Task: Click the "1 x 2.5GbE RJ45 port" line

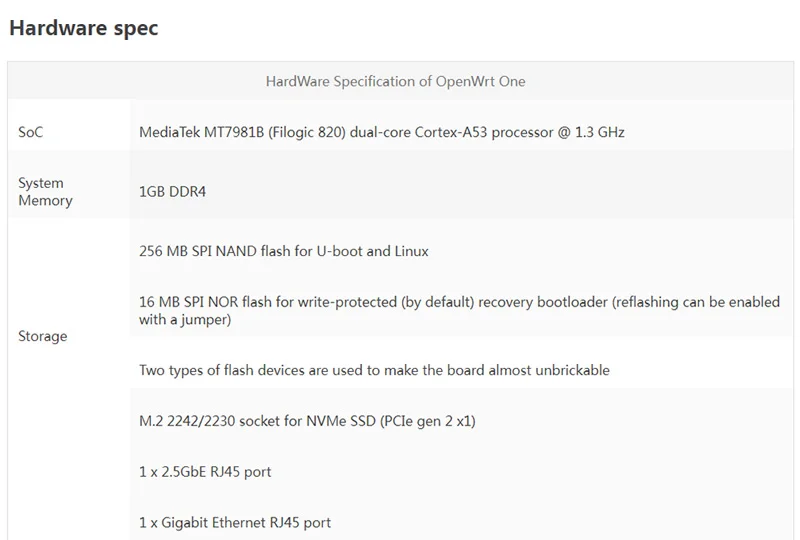Action: tap(205, 471)
